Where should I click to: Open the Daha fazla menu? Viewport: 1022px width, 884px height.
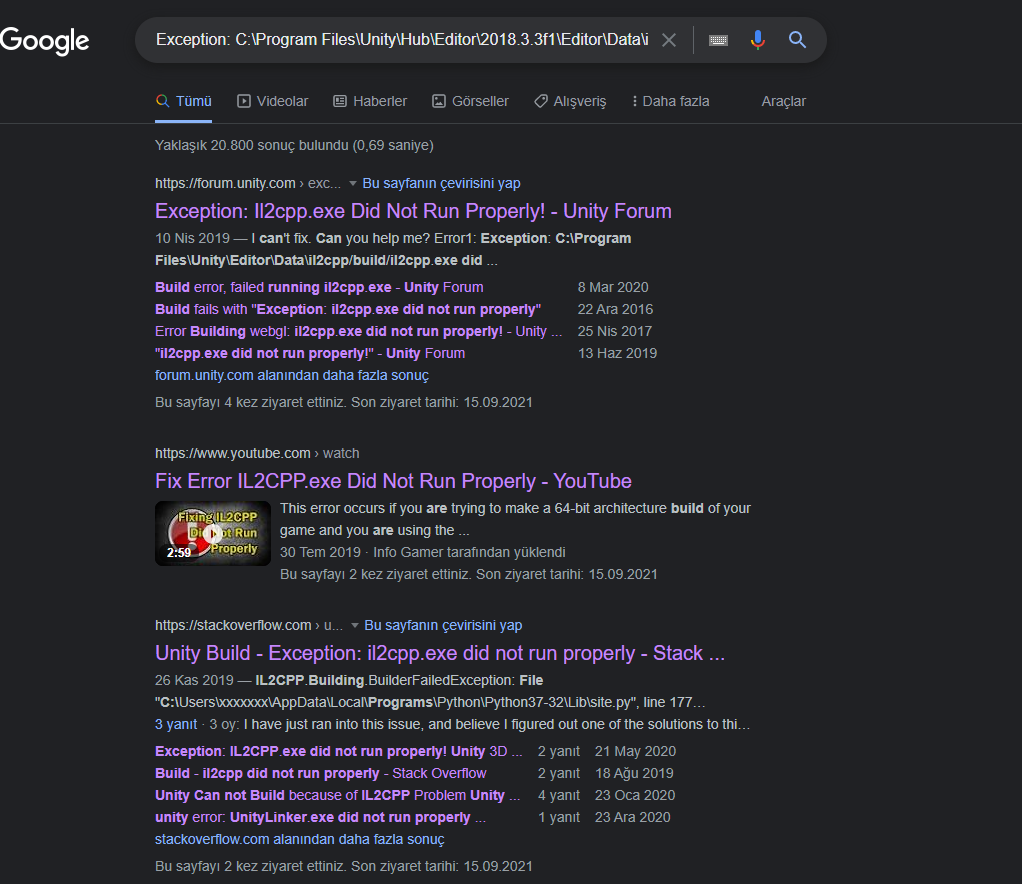(671, 101)
